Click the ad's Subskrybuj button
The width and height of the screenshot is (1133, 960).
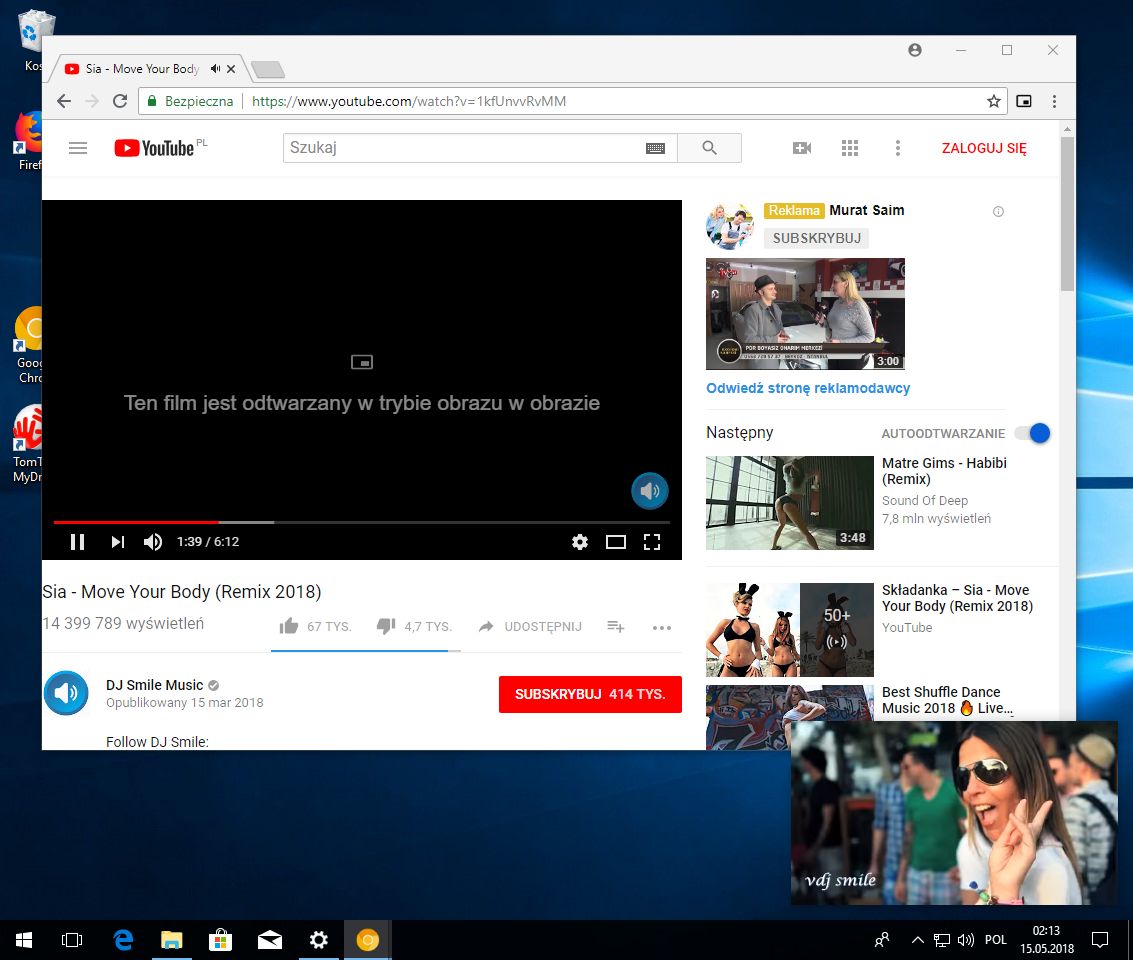(x=817, y=238)
